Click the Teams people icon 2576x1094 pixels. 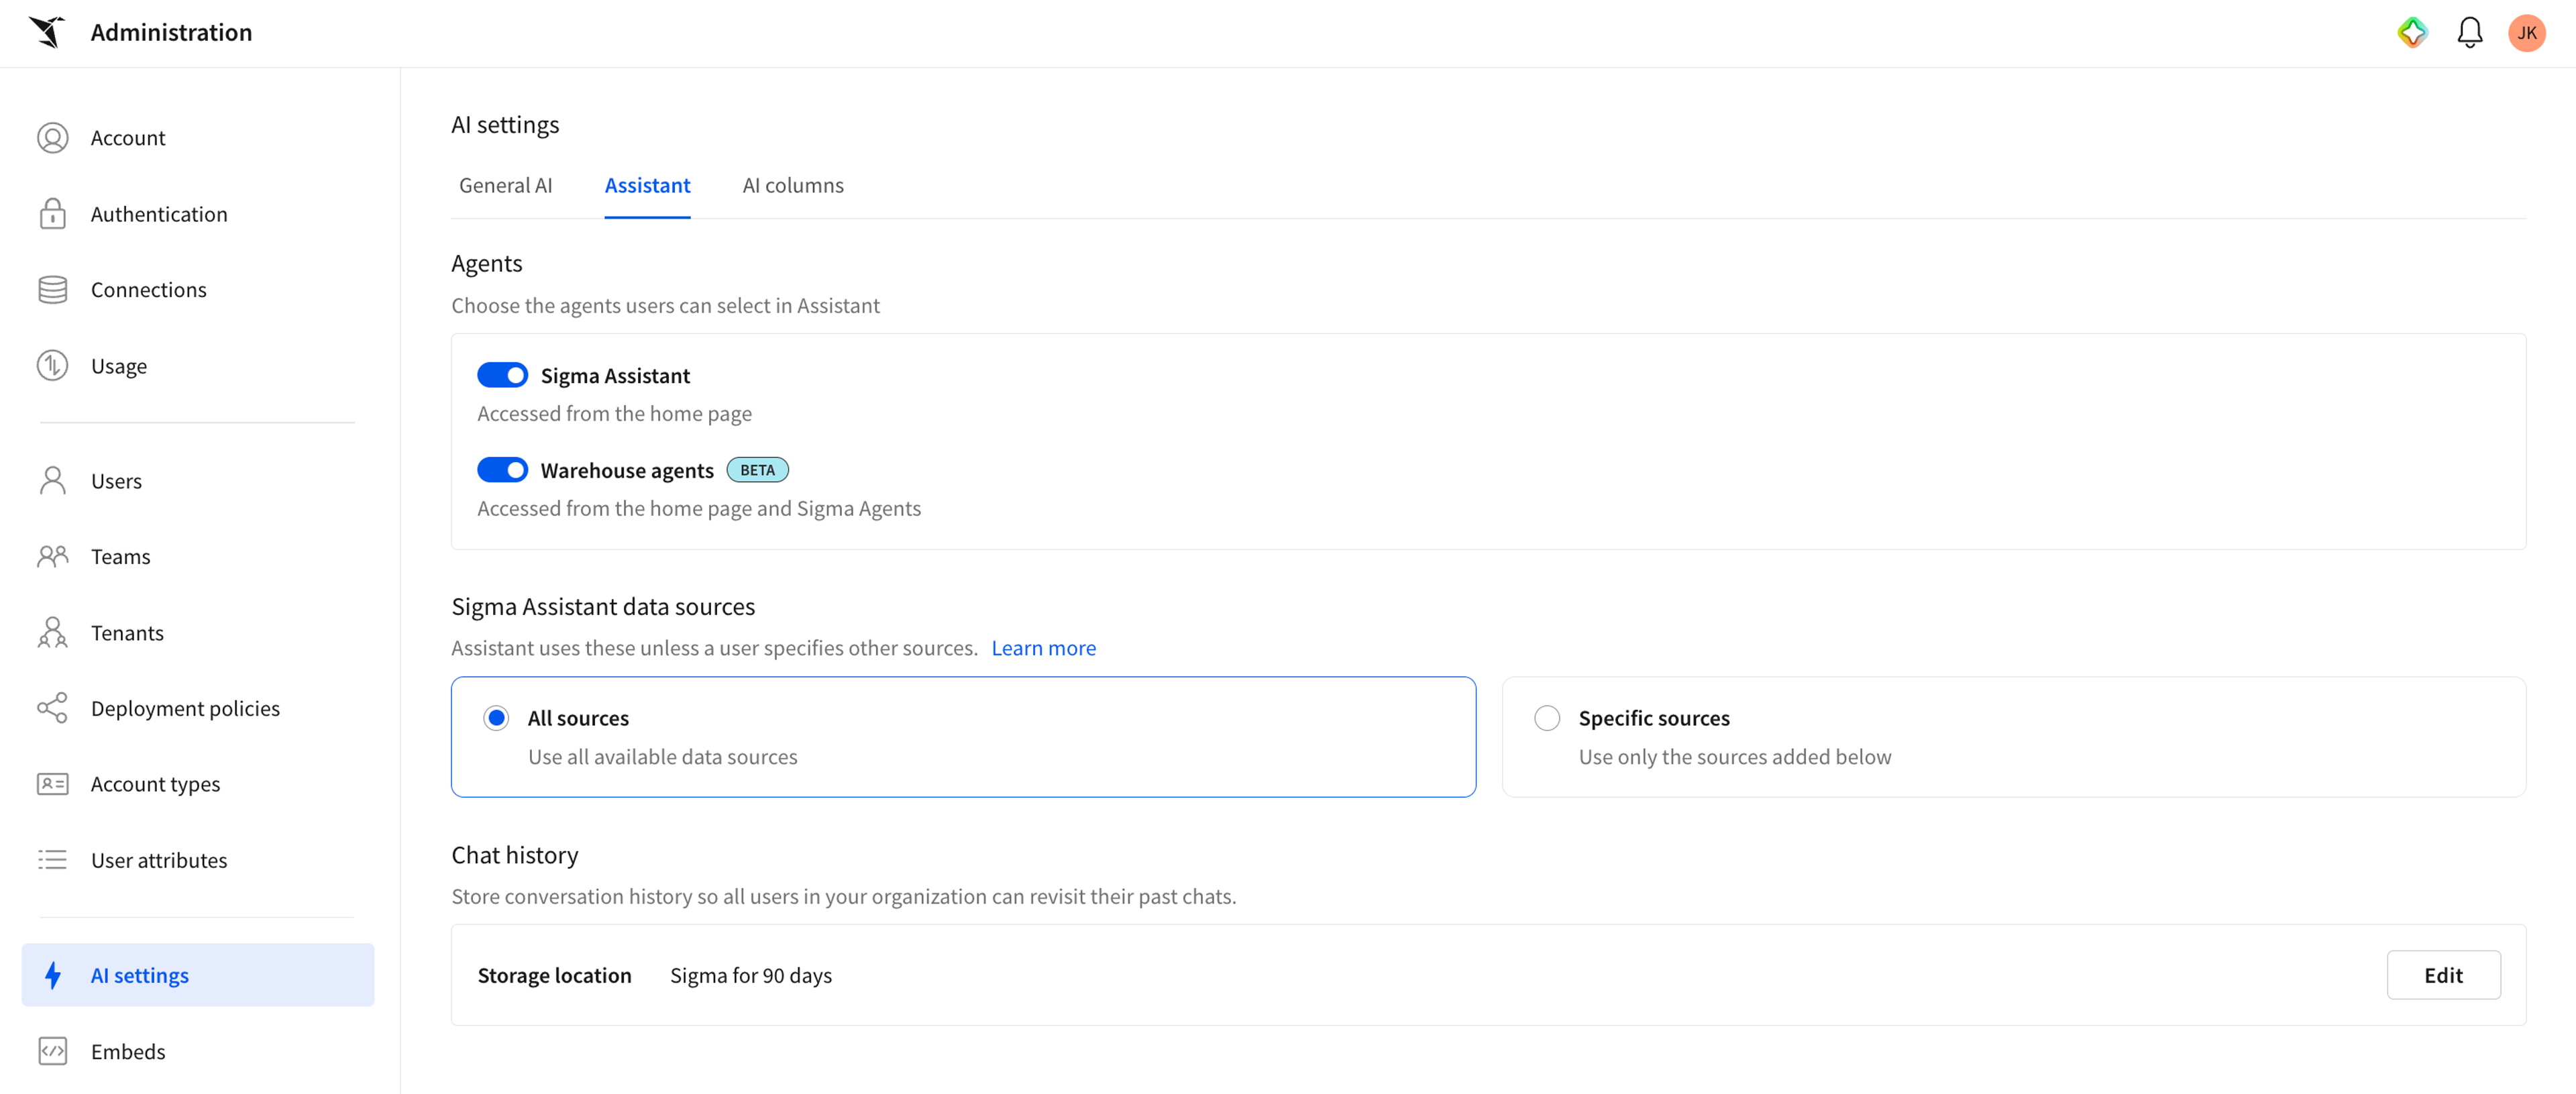click(x=53, y=556)
